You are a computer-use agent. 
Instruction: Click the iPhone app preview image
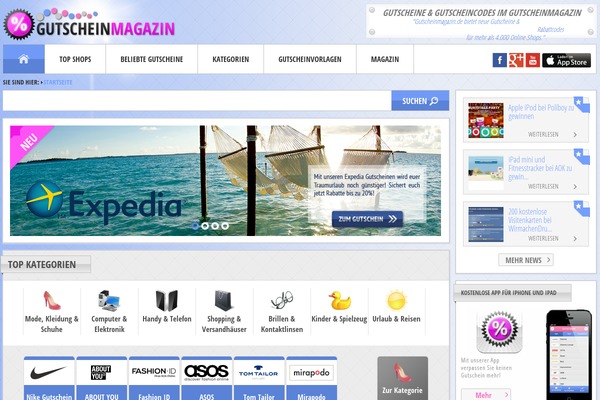click(569, 354)
